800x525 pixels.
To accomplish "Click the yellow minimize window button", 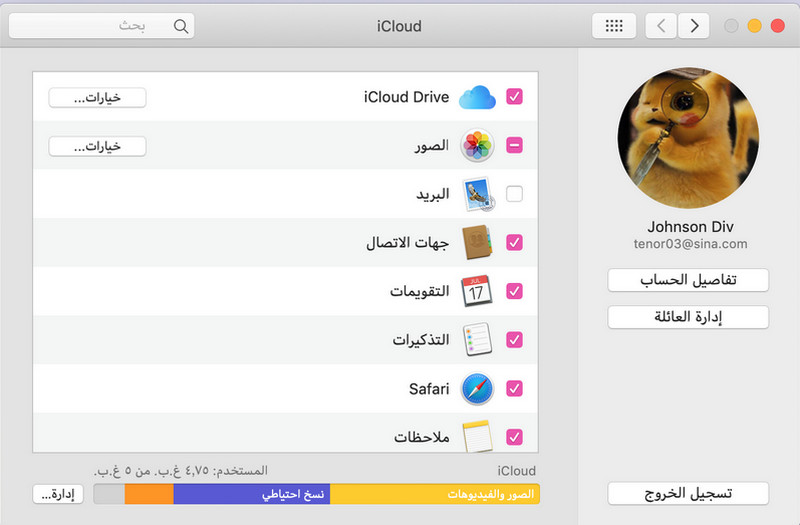I will click(755, 26).
